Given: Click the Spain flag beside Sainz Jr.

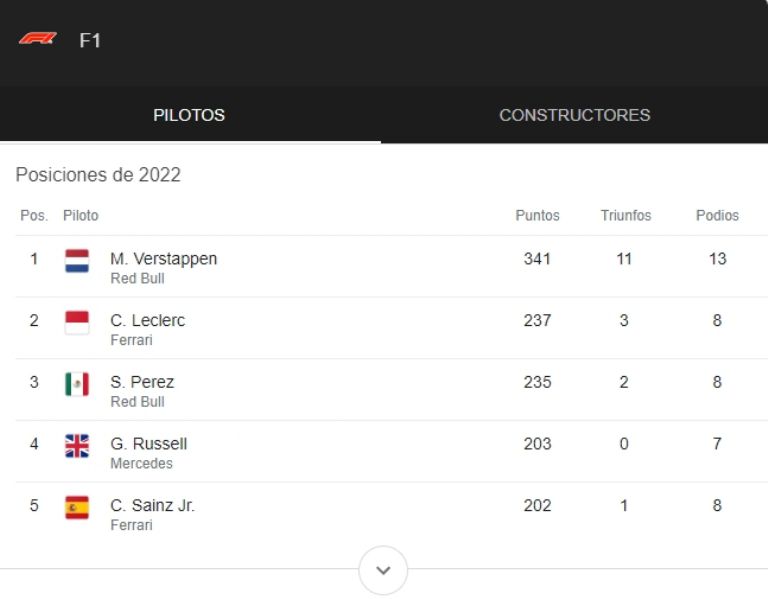Looking at the screenshot, I should point(77,507).
